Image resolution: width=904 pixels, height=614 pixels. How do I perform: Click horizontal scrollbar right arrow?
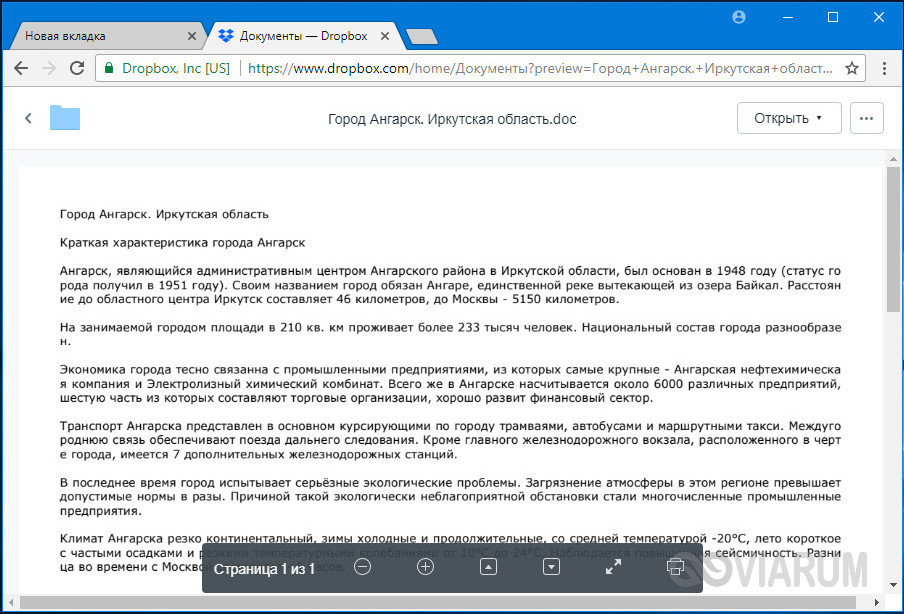[876, 602]
